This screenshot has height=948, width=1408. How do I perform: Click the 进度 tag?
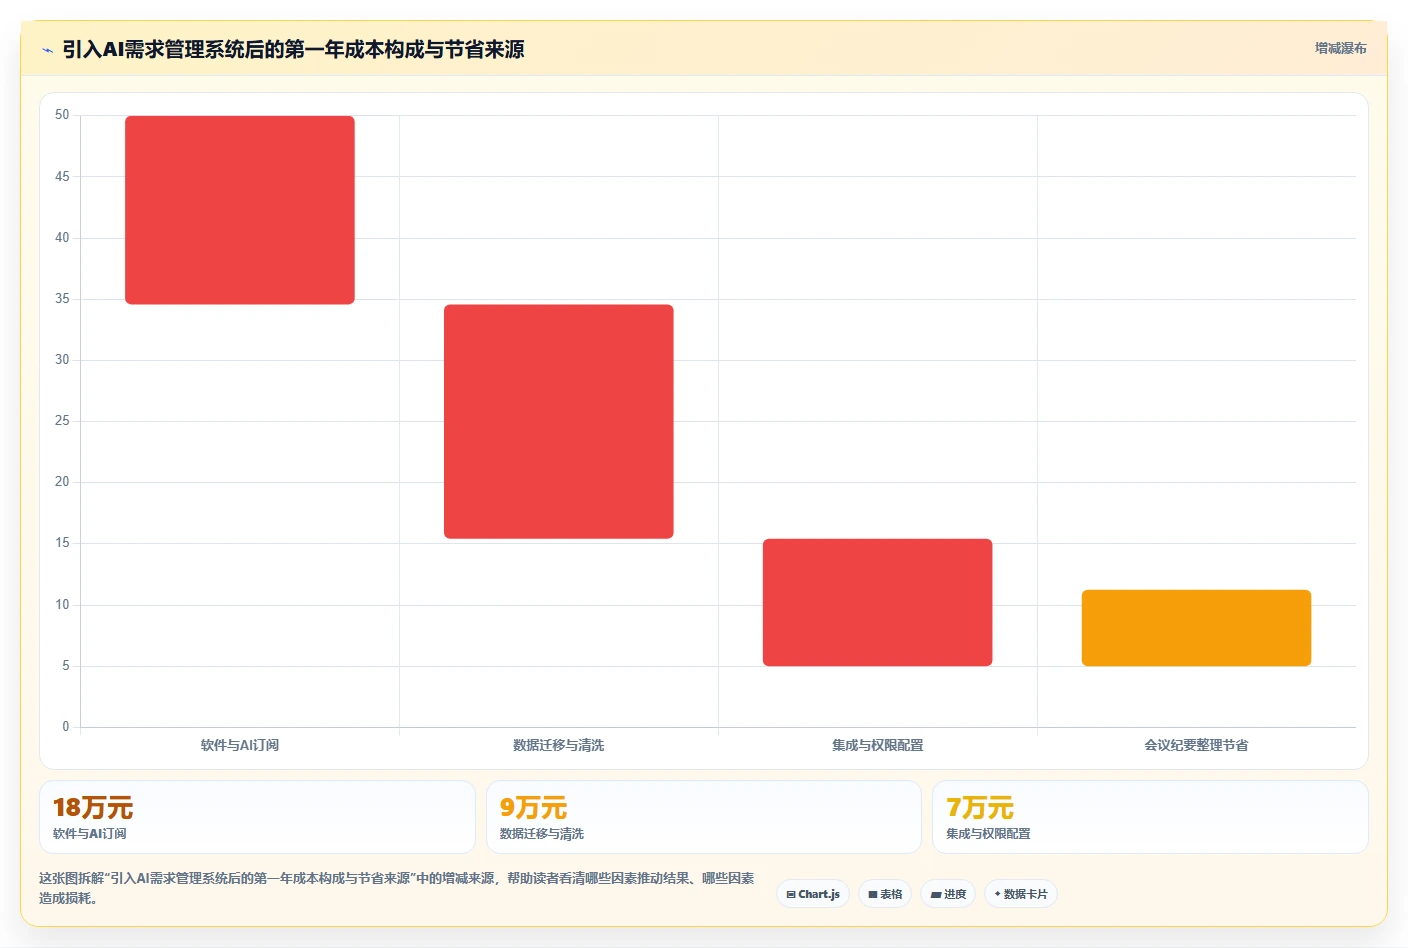pyautogui.click(x=948, y=894)
